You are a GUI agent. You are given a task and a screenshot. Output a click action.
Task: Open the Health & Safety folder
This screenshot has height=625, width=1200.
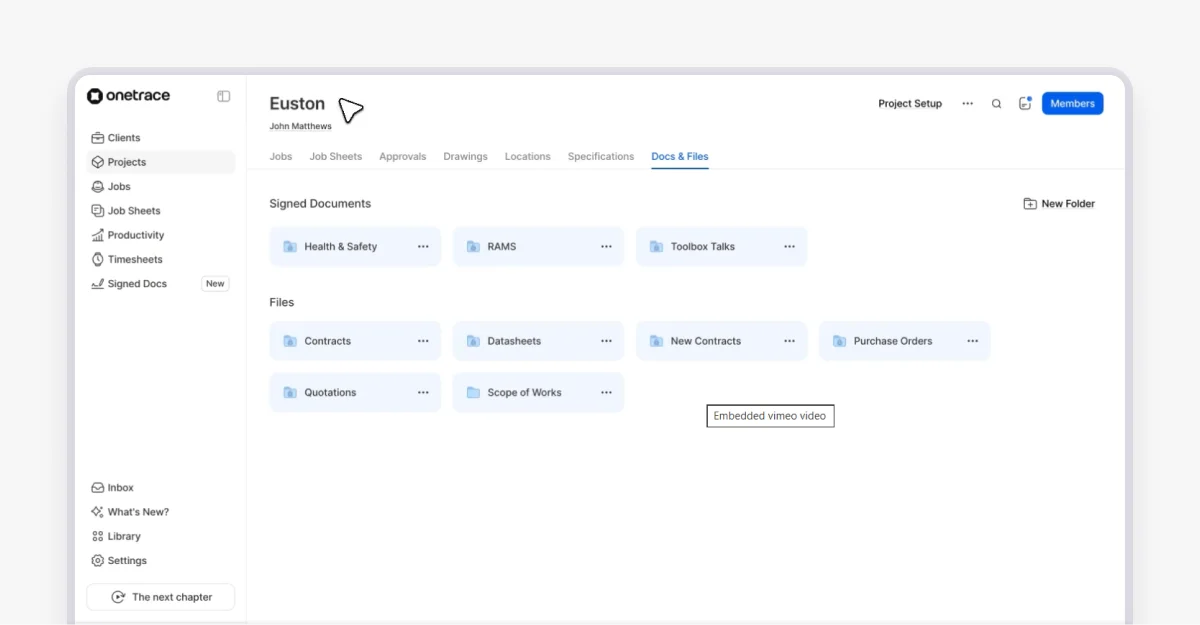(355, 246)
